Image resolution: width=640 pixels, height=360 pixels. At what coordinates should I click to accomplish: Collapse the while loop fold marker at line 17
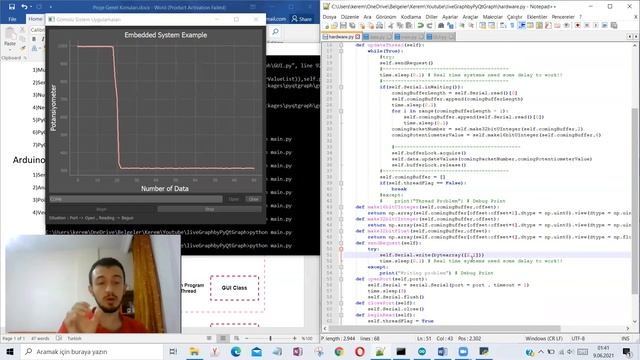tap(341, 51)
